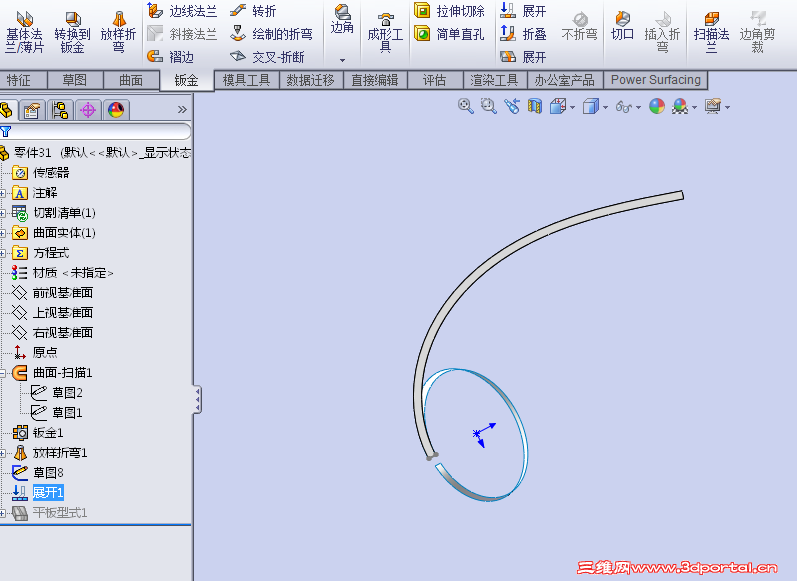The width and height of the screenshot is (797, 581).
Task: Choose the Lofted Bend (放样折弯) tool
Action: (118, 32)
